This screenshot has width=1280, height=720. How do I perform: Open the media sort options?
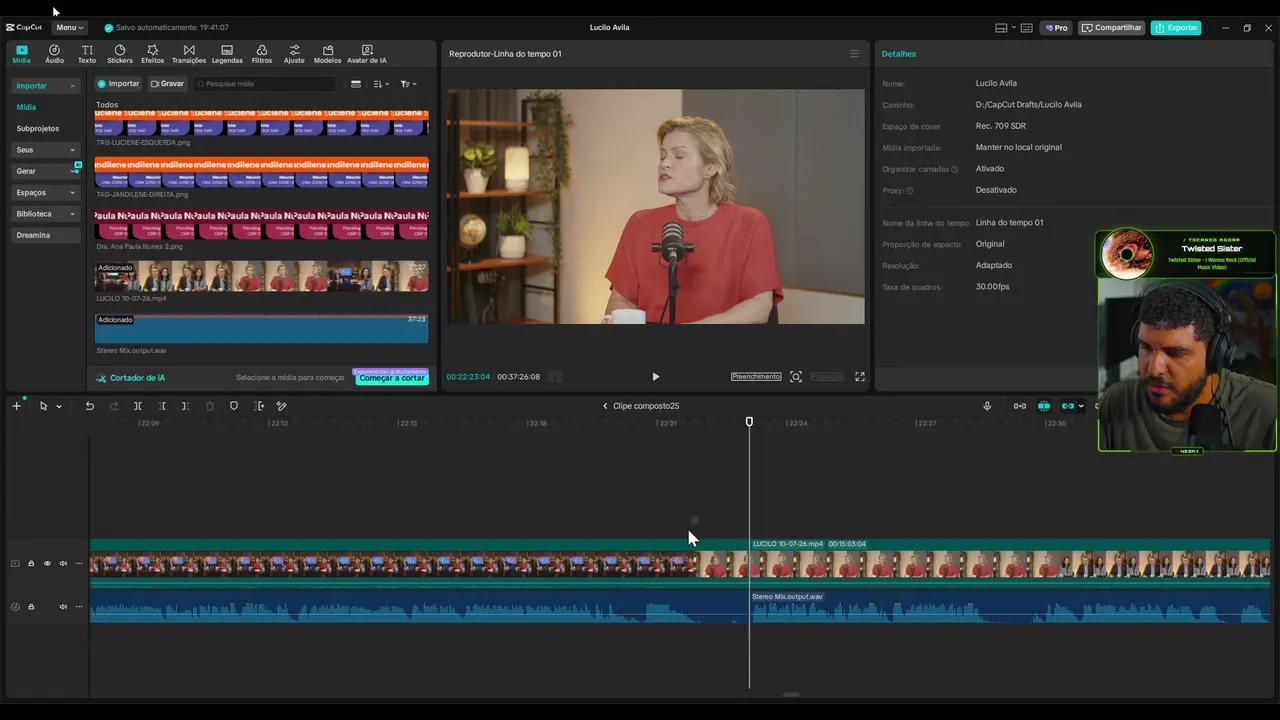coord(380,84)
